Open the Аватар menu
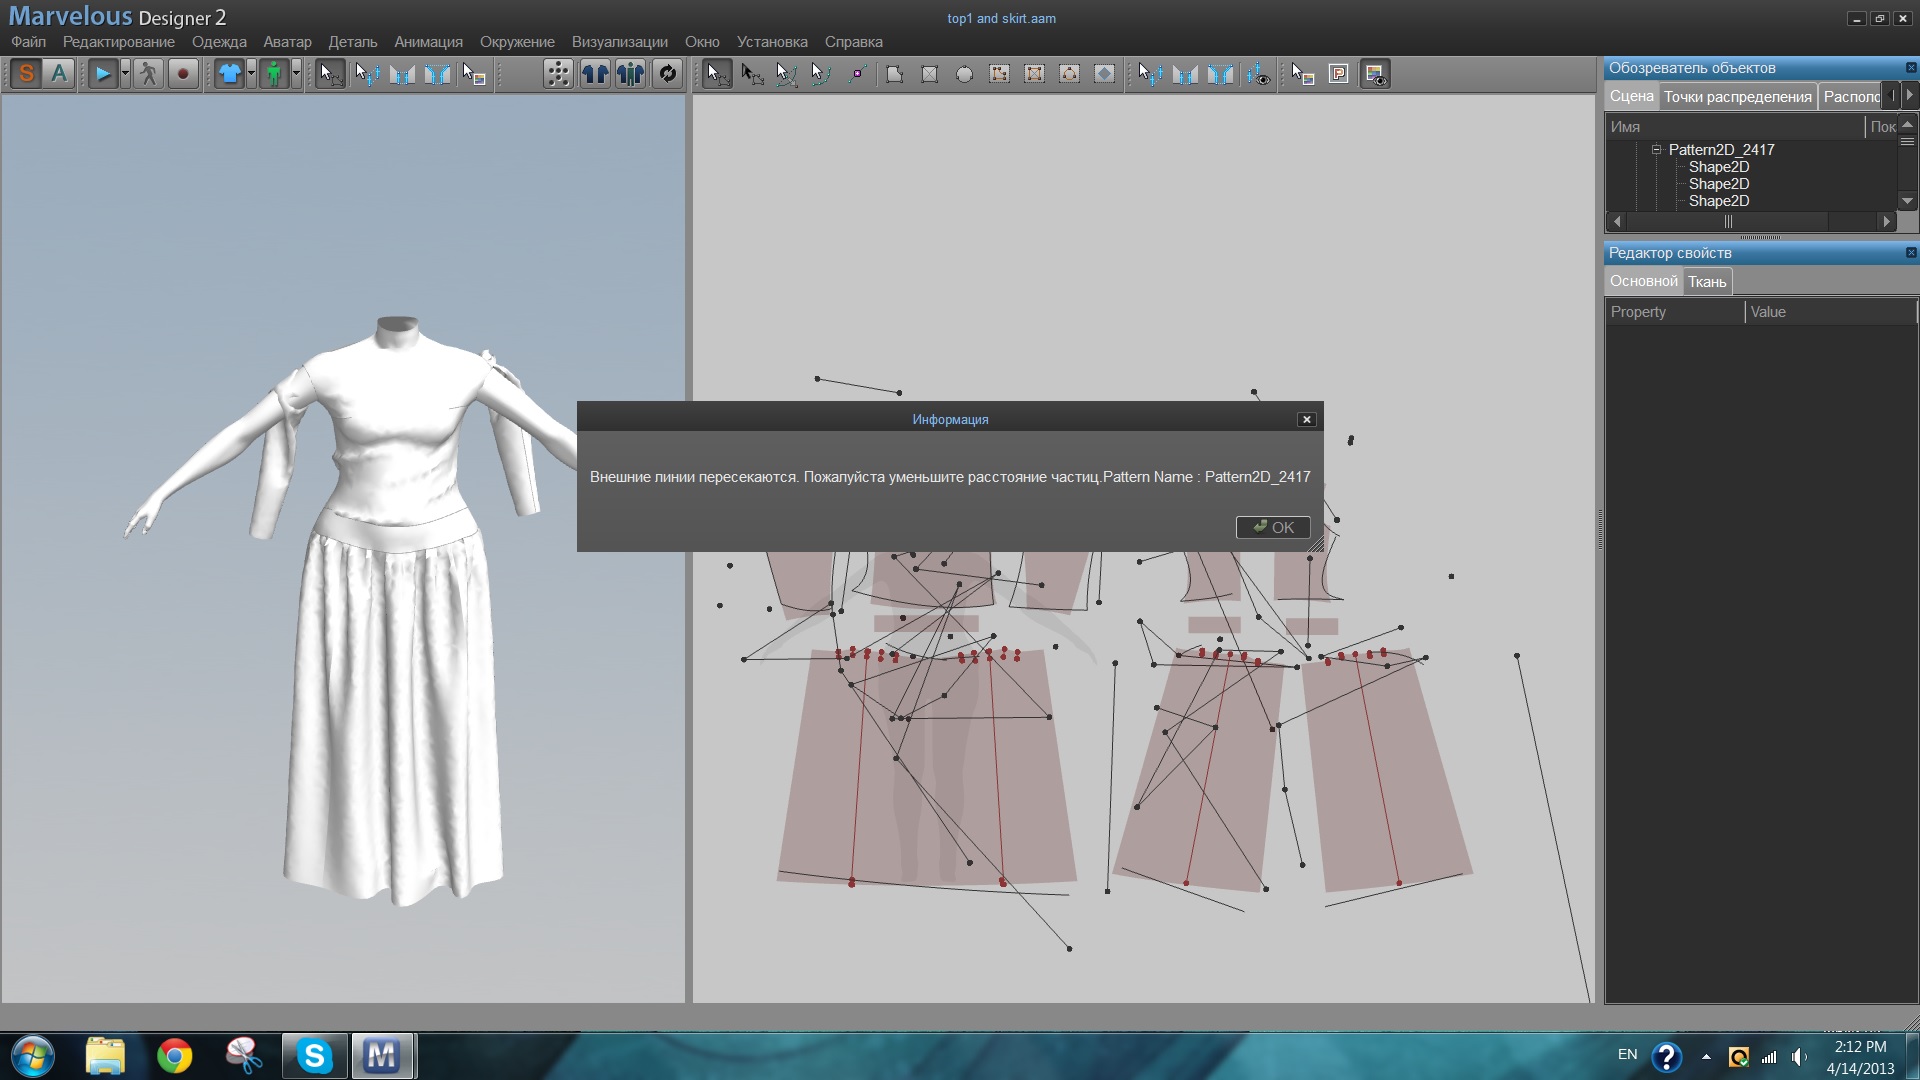The width and height of the screenshot is (1920, 1080). [287, 42]
